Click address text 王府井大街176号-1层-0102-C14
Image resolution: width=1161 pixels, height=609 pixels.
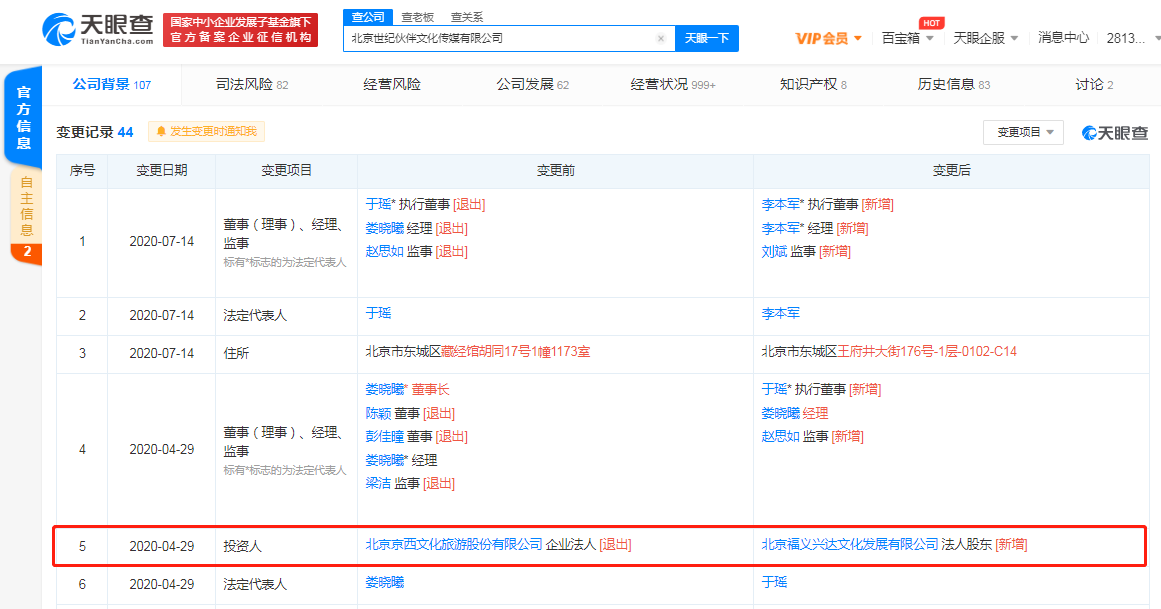click(x=927, y=352)
